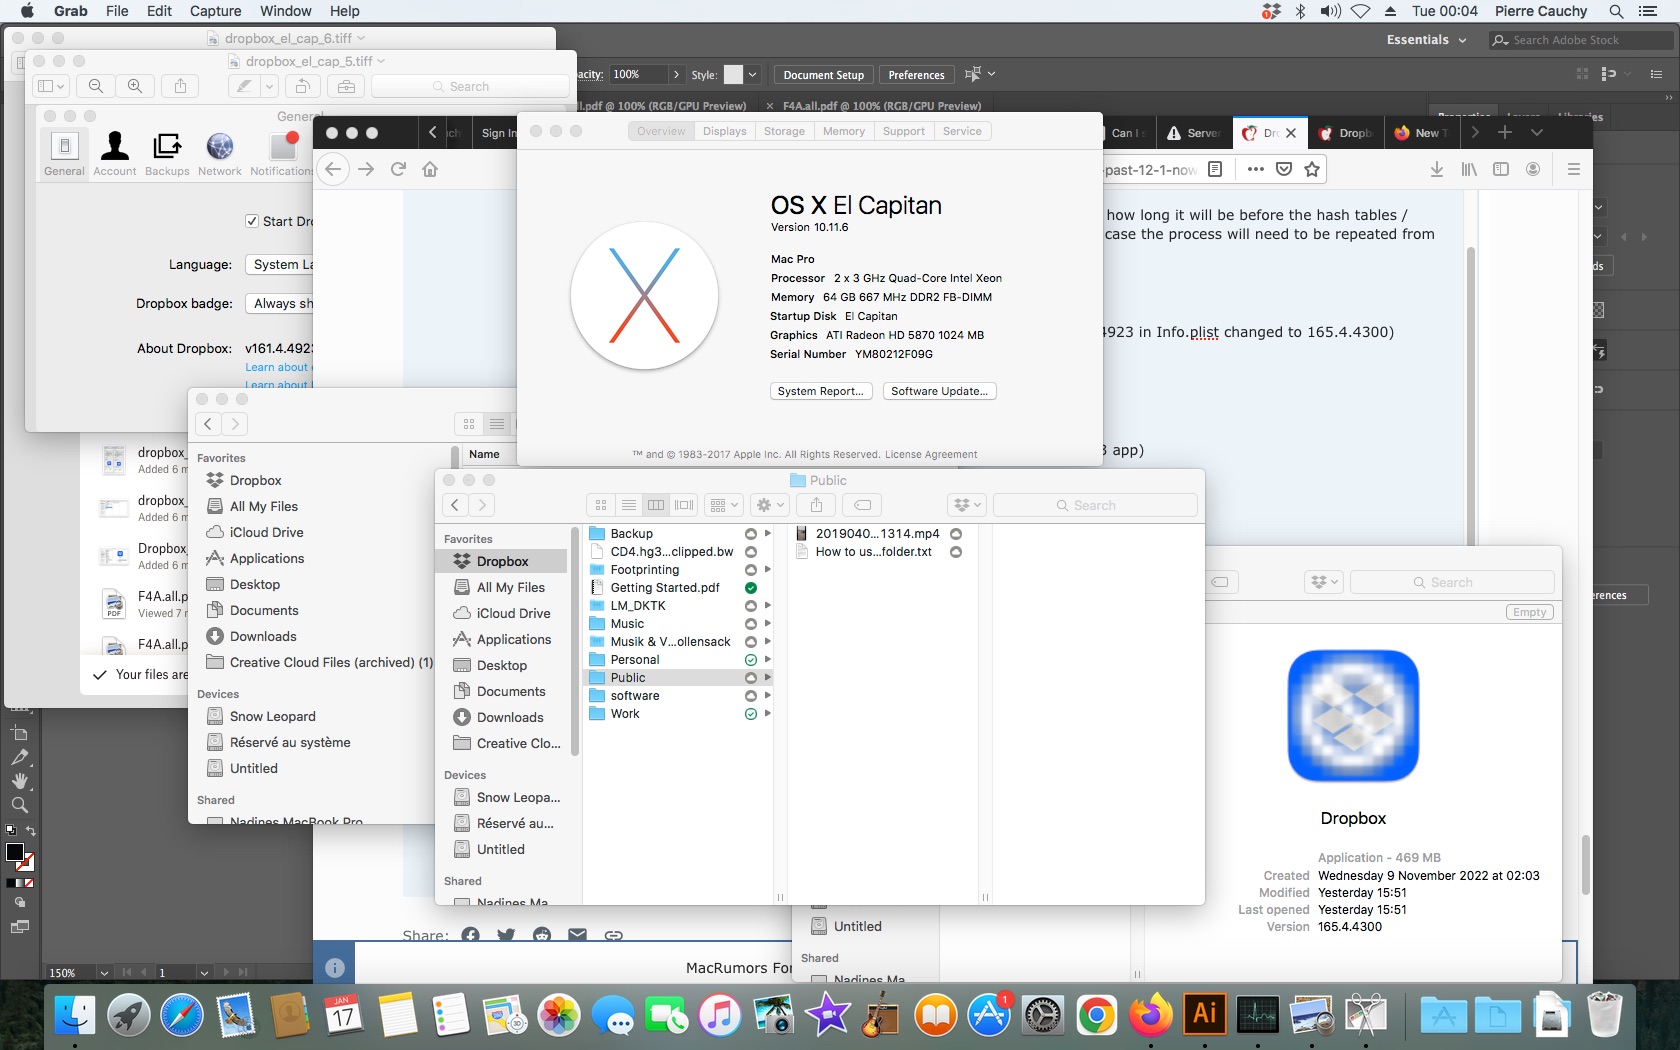Viewport: 1680px width, 1050px height.
Task: Open the Firefox hamburger menu
Action: click(1573, 169)
